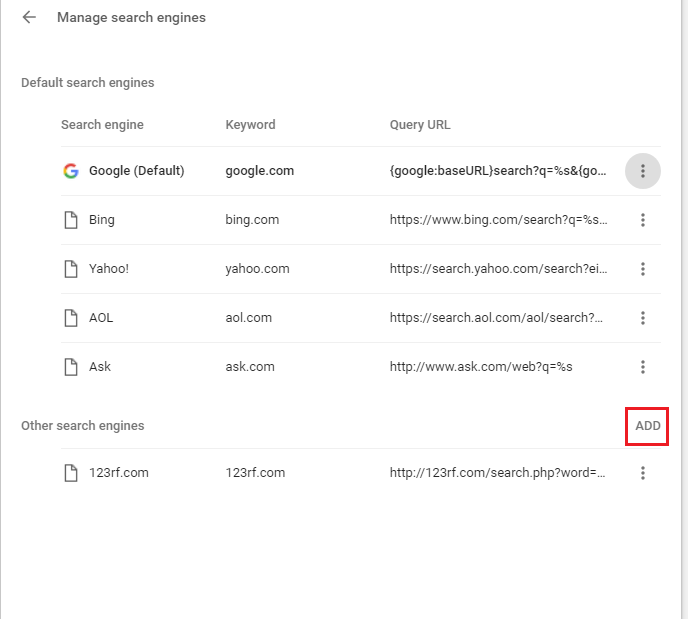Click the page icon beside 123rf.com name
Viewport: 688px width, 619px height.
[x=71, y=473]
